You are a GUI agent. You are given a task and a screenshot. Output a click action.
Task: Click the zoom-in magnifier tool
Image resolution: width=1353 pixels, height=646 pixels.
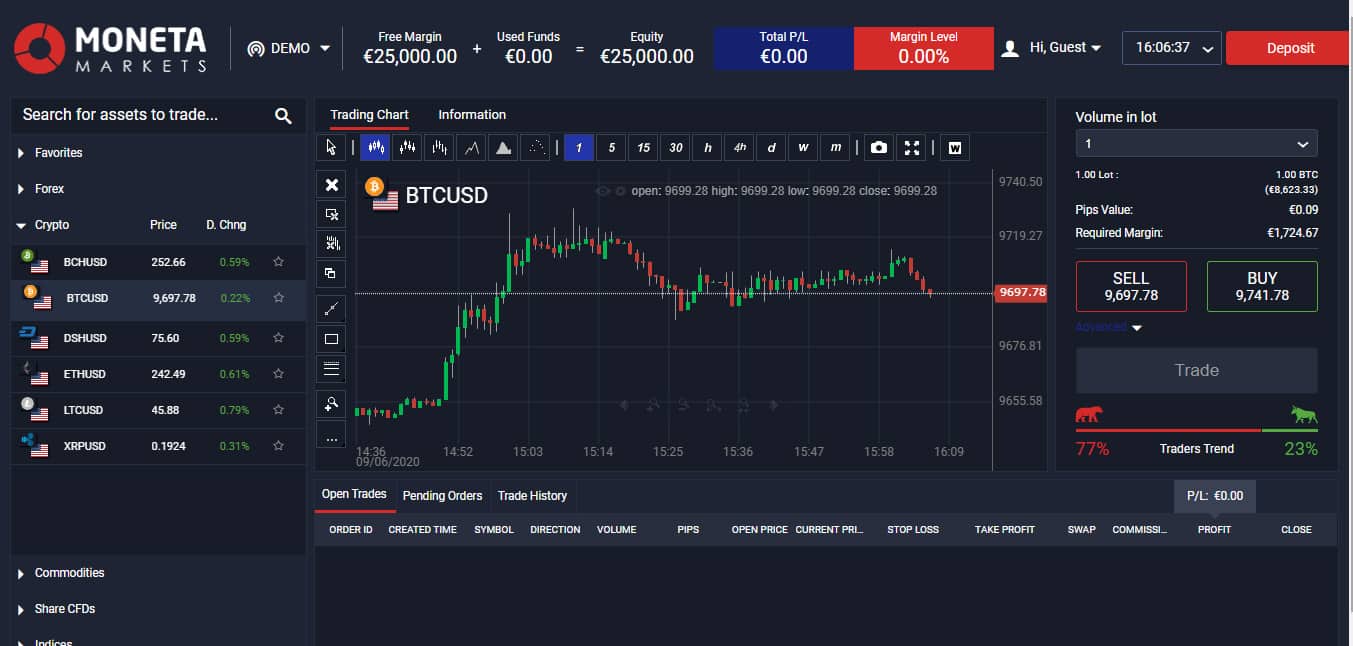(x=332, y=404)
